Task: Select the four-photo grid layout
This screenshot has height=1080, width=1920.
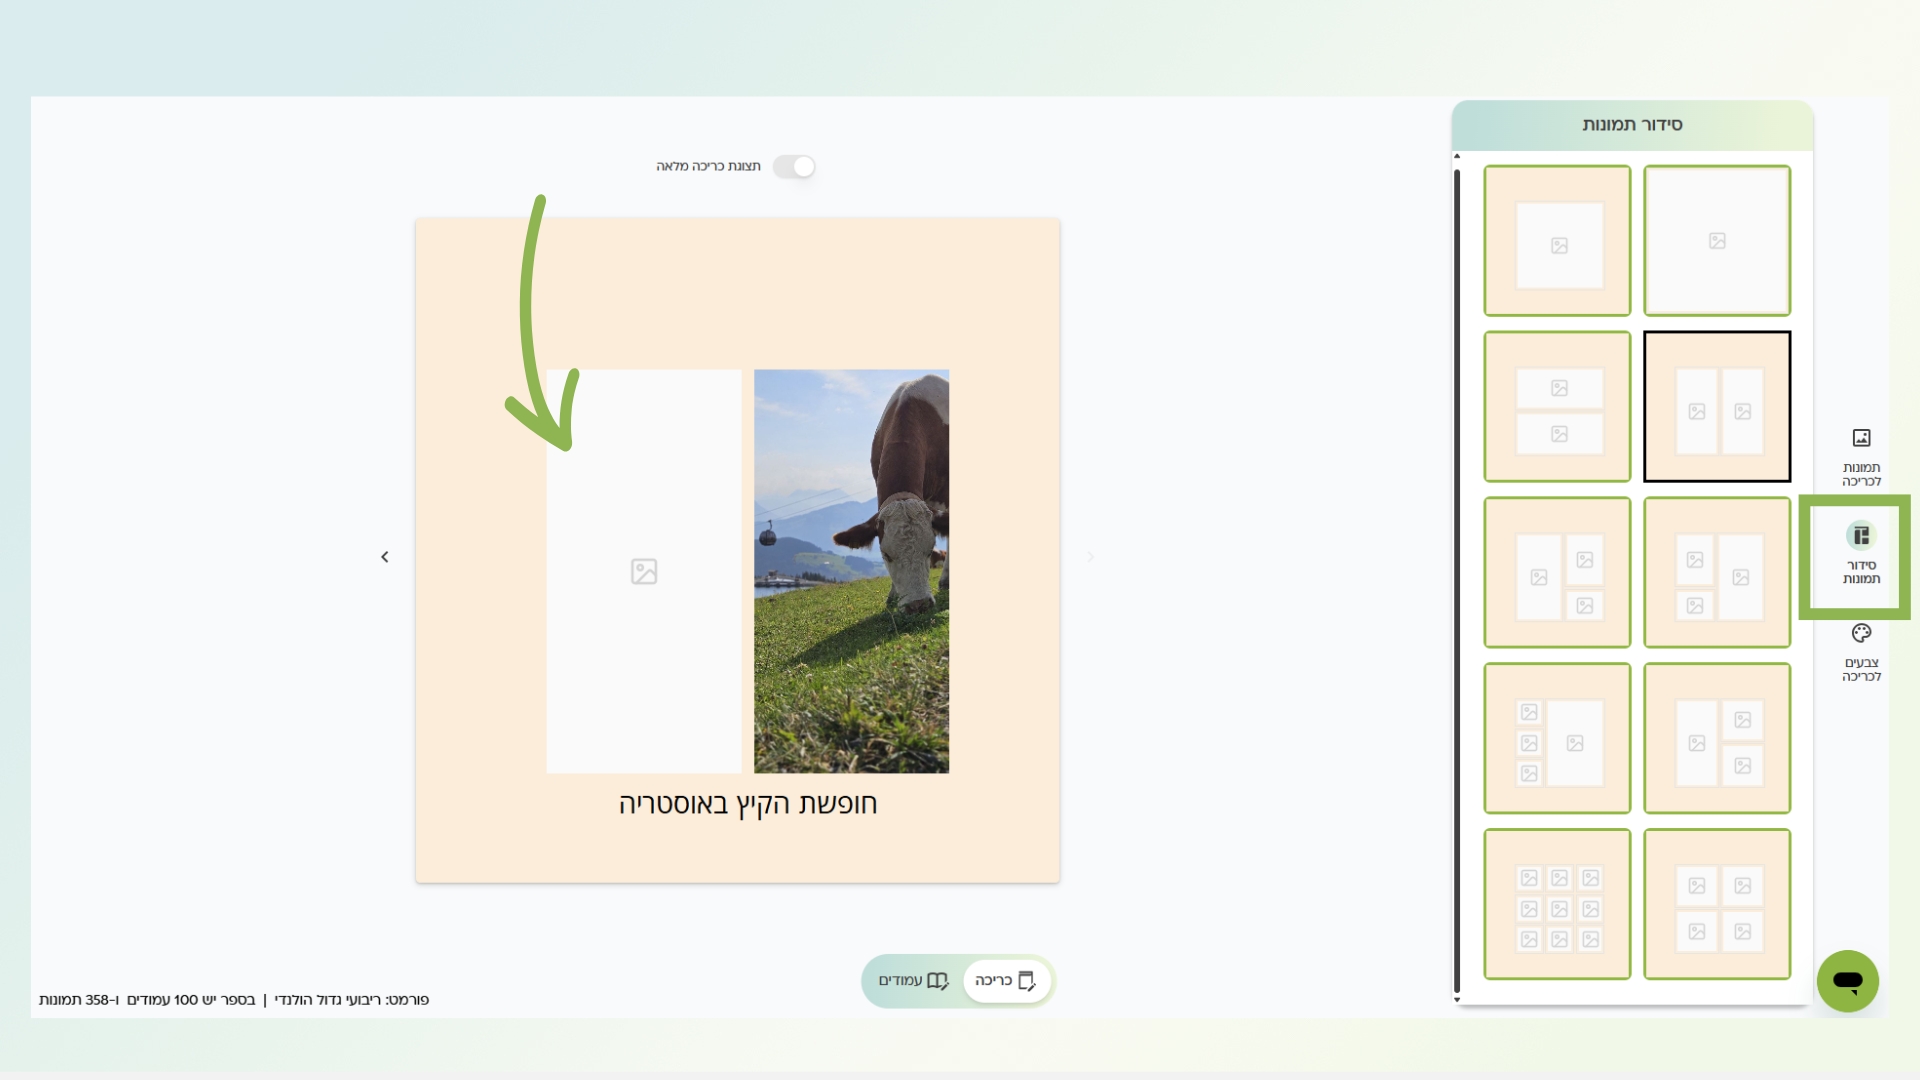Action: pos(1716,904)
